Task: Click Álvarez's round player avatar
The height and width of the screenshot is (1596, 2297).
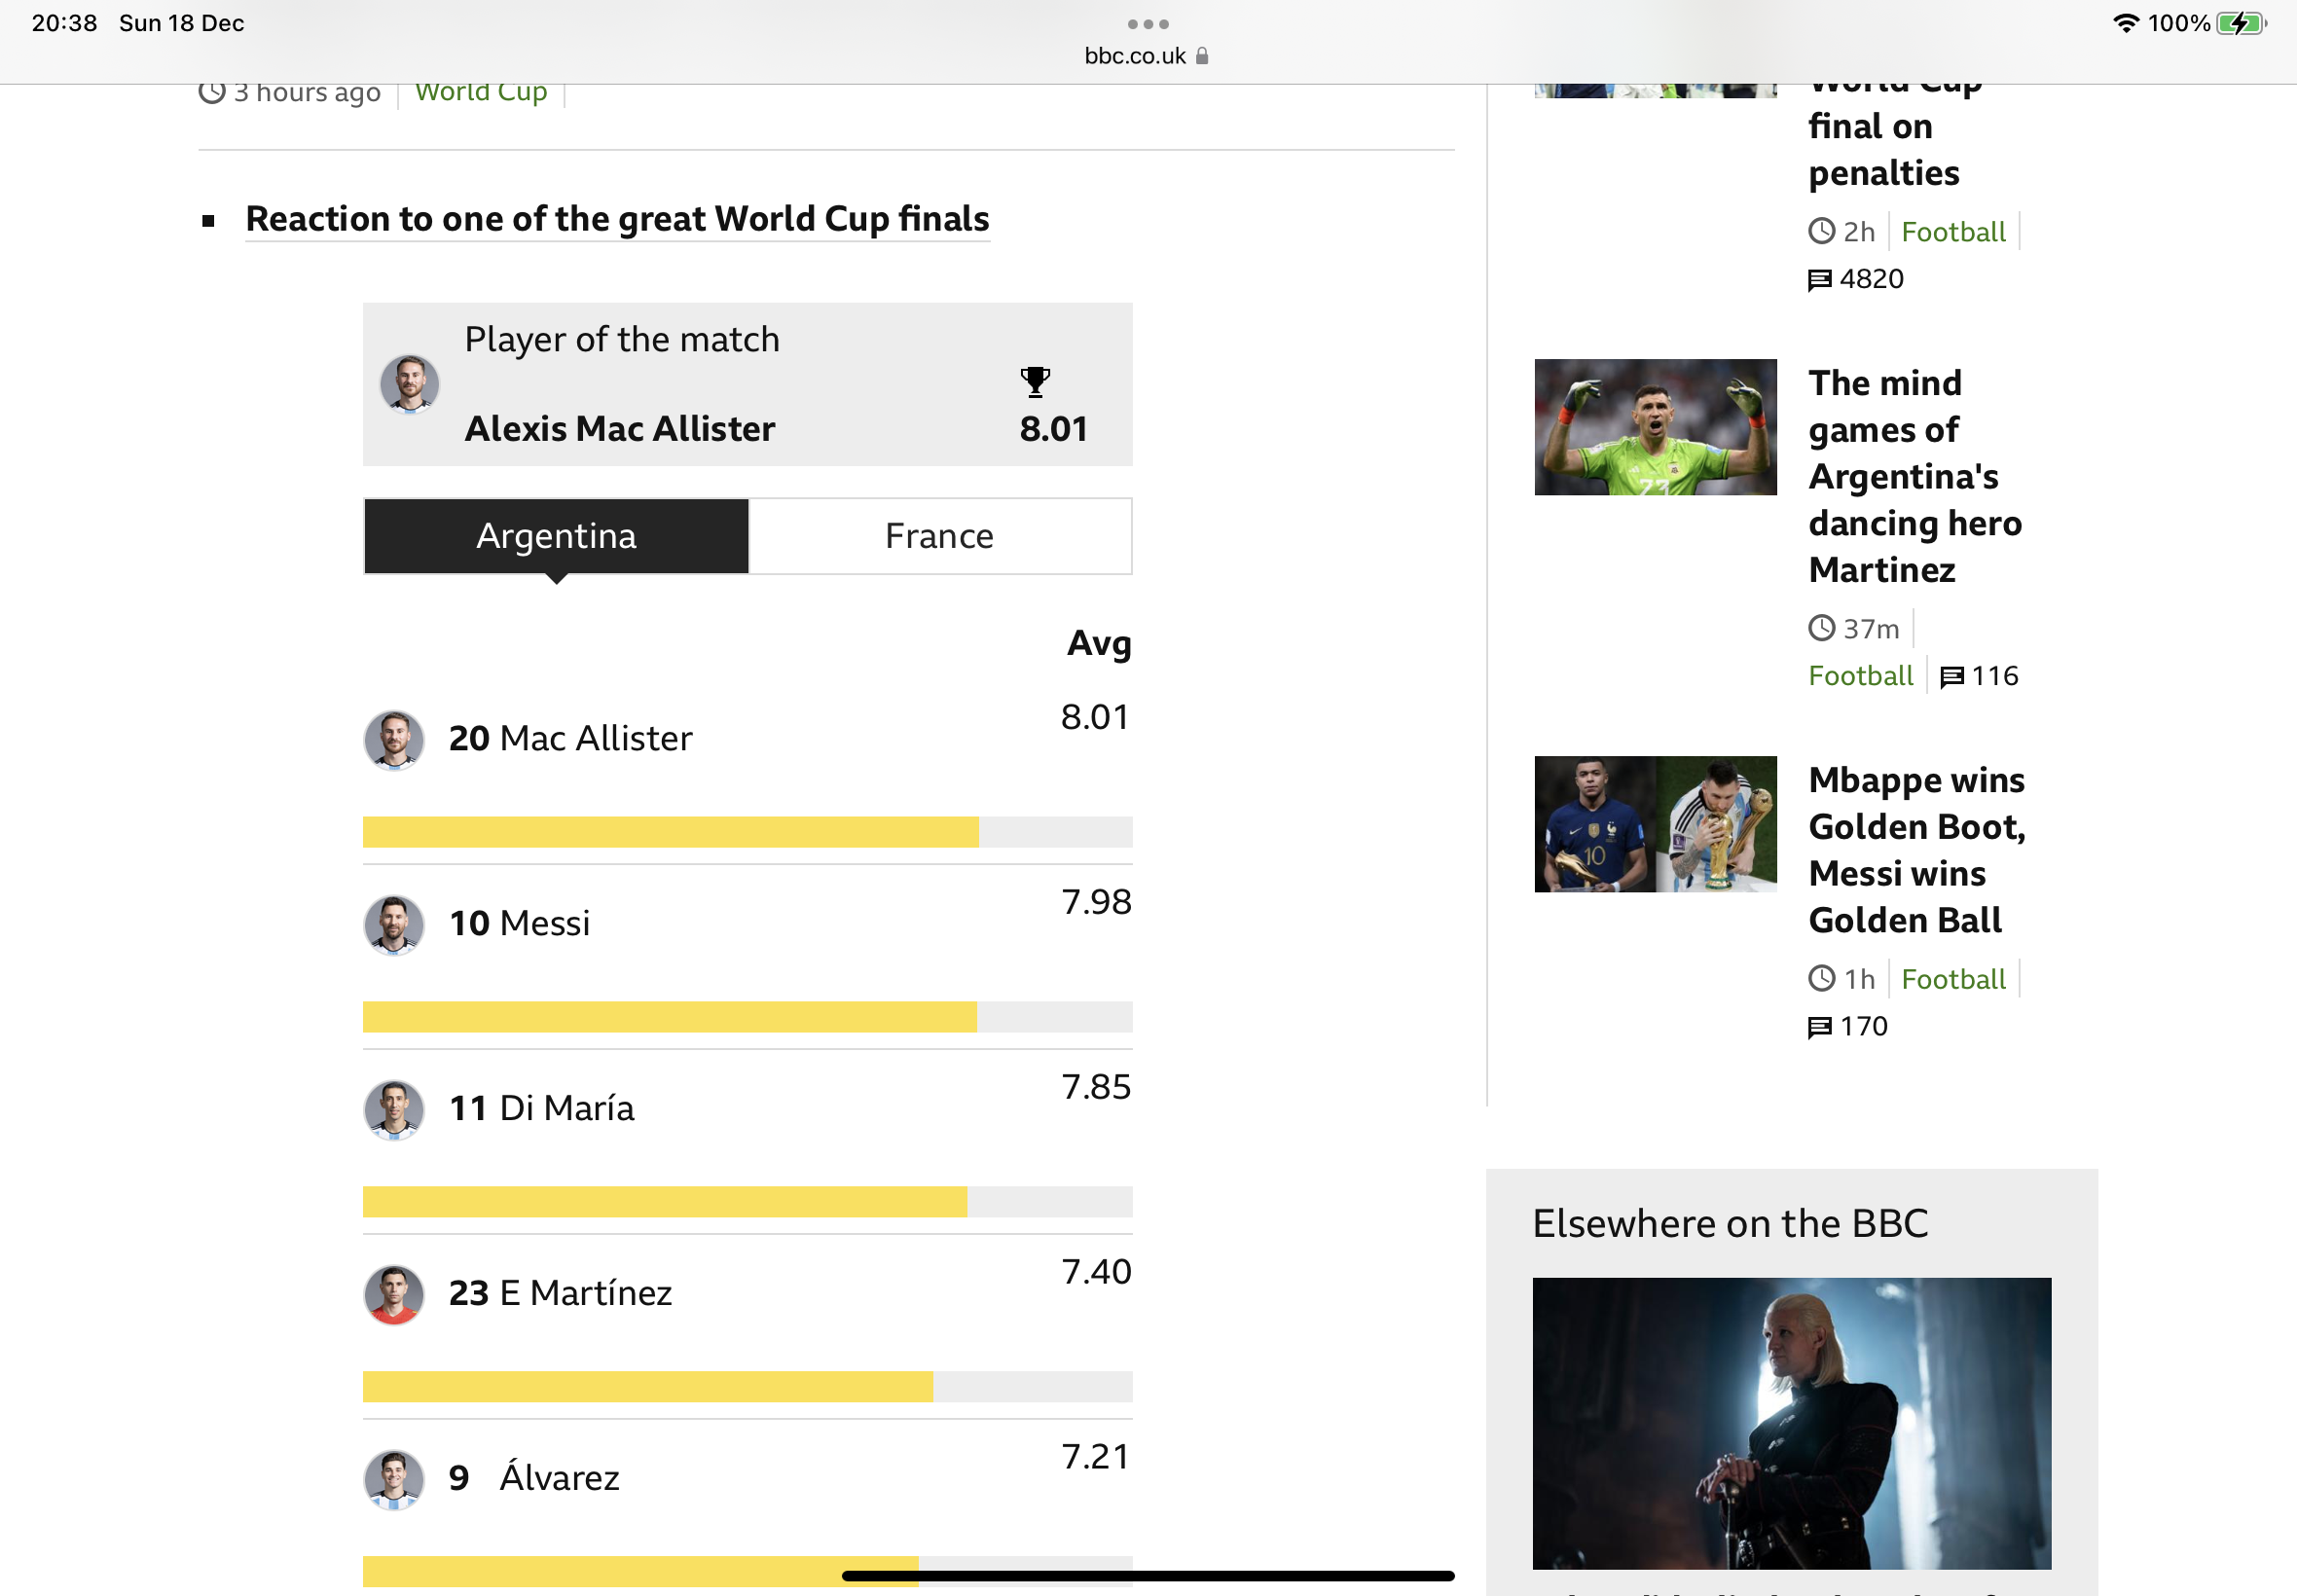Action: coord(394,1480)
